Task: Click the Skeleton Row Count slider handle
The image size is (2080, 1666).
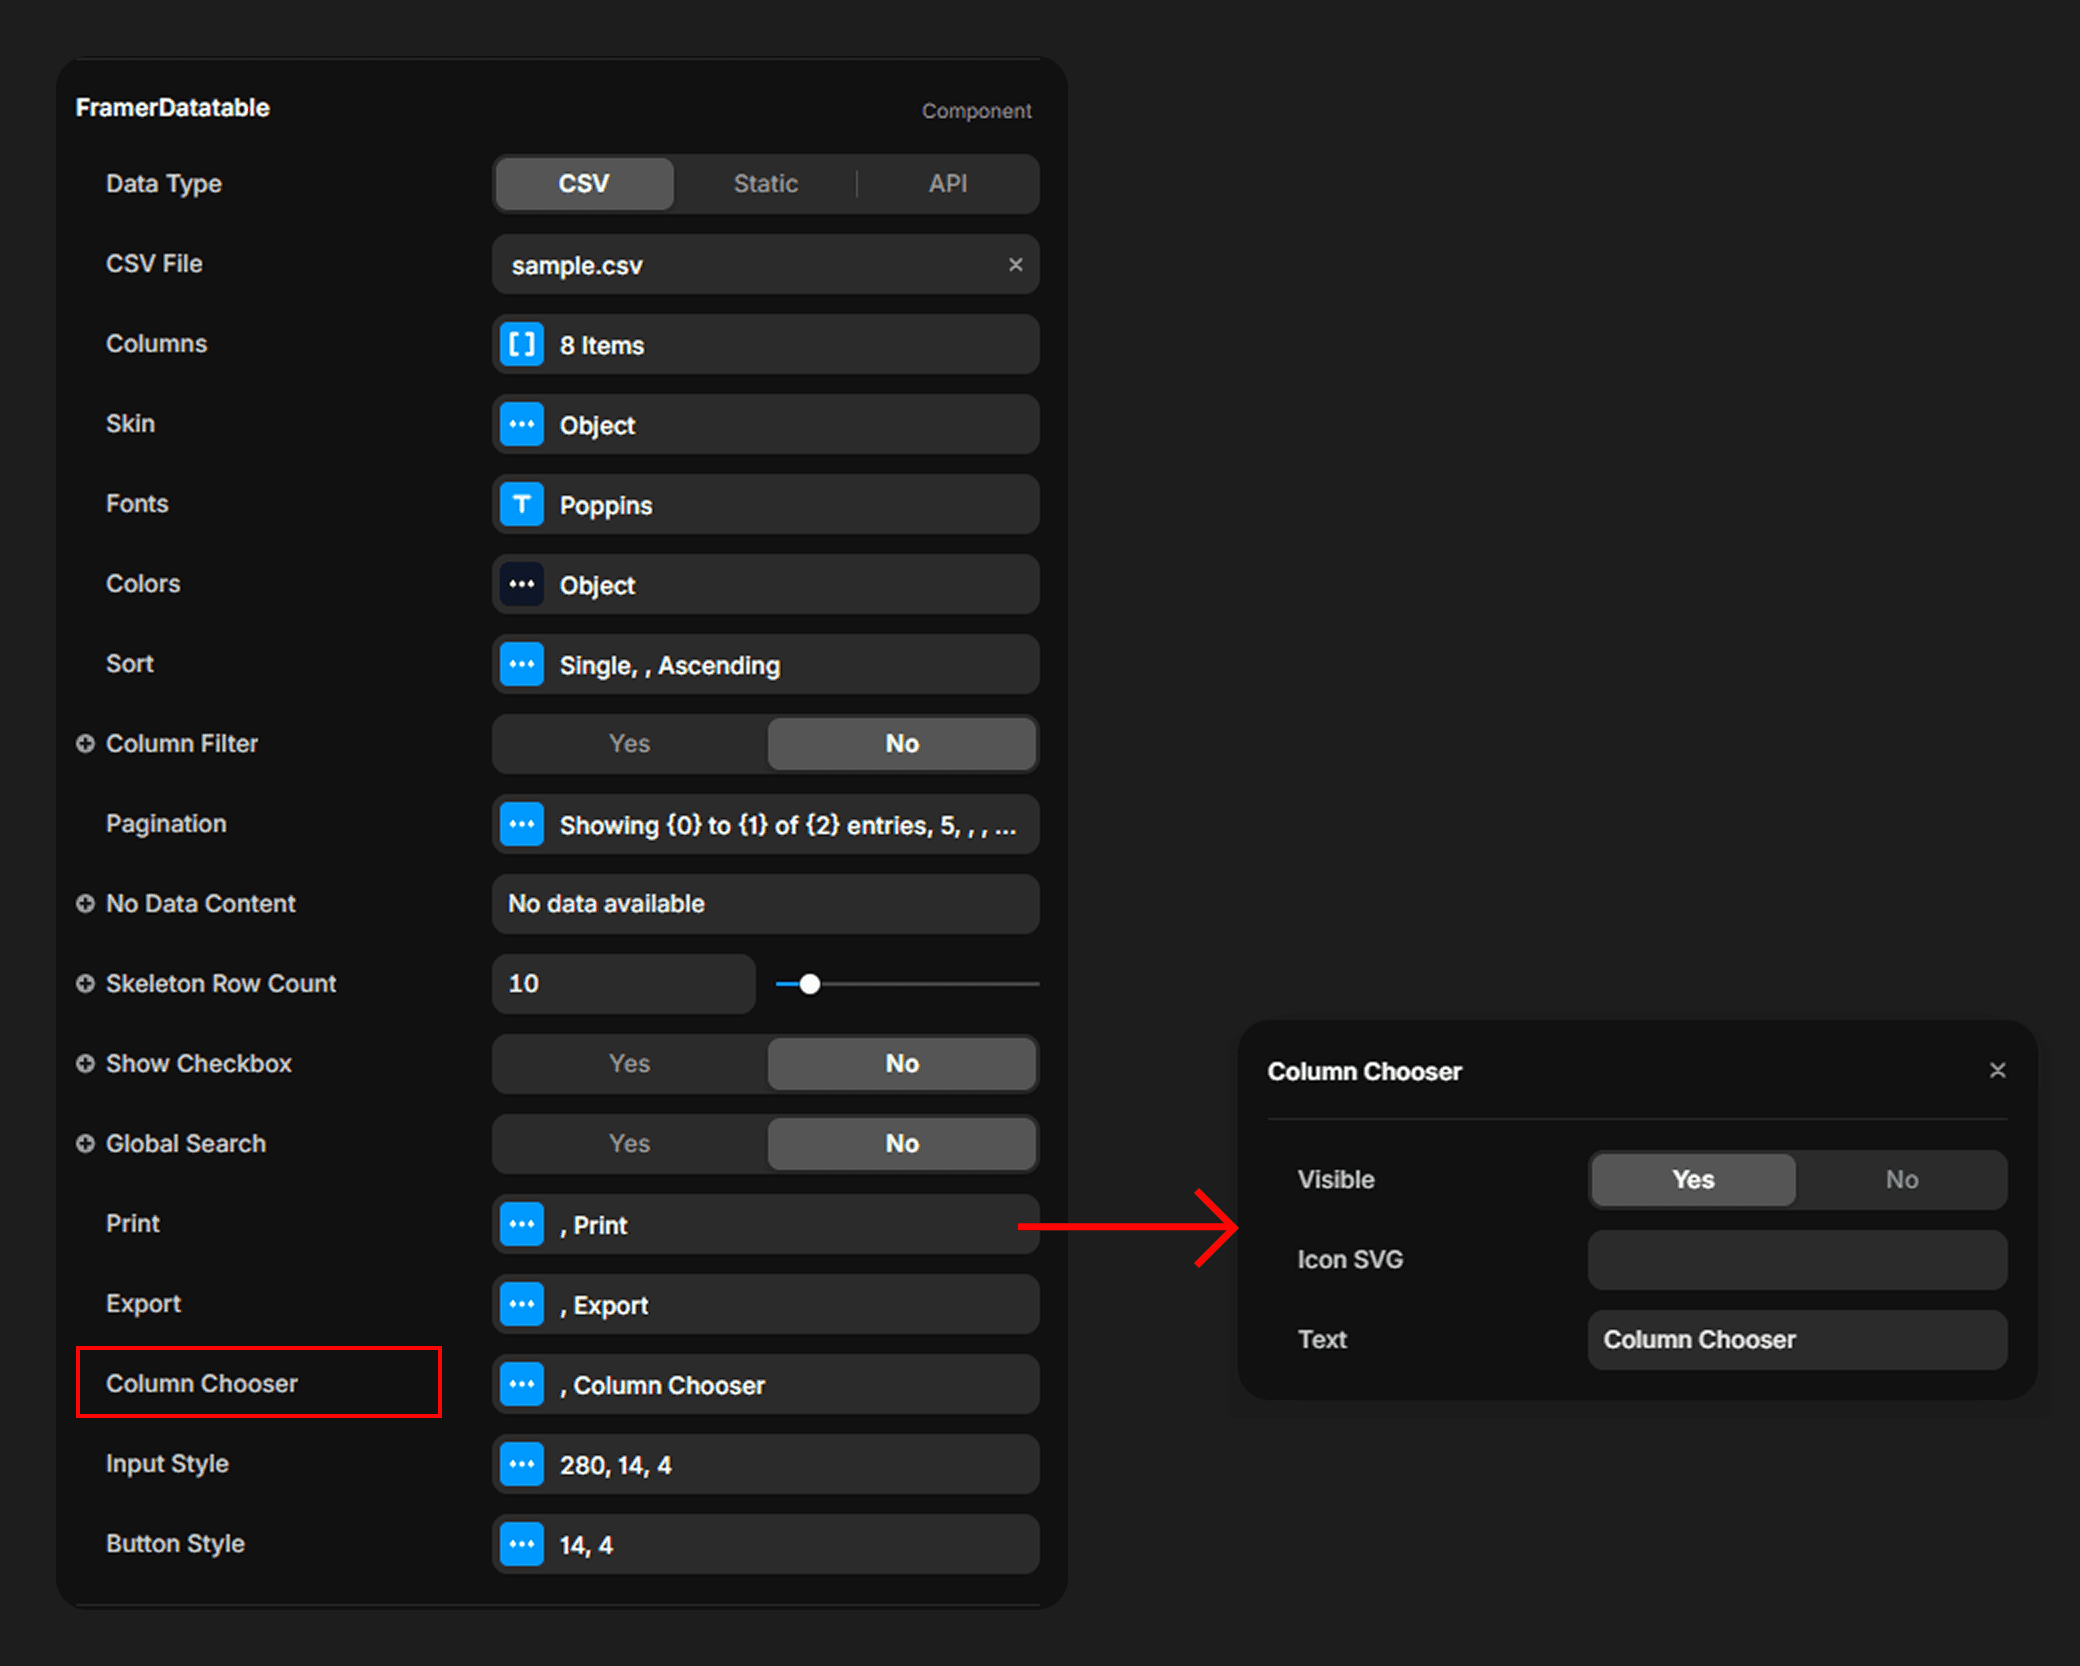Action: 810,985
